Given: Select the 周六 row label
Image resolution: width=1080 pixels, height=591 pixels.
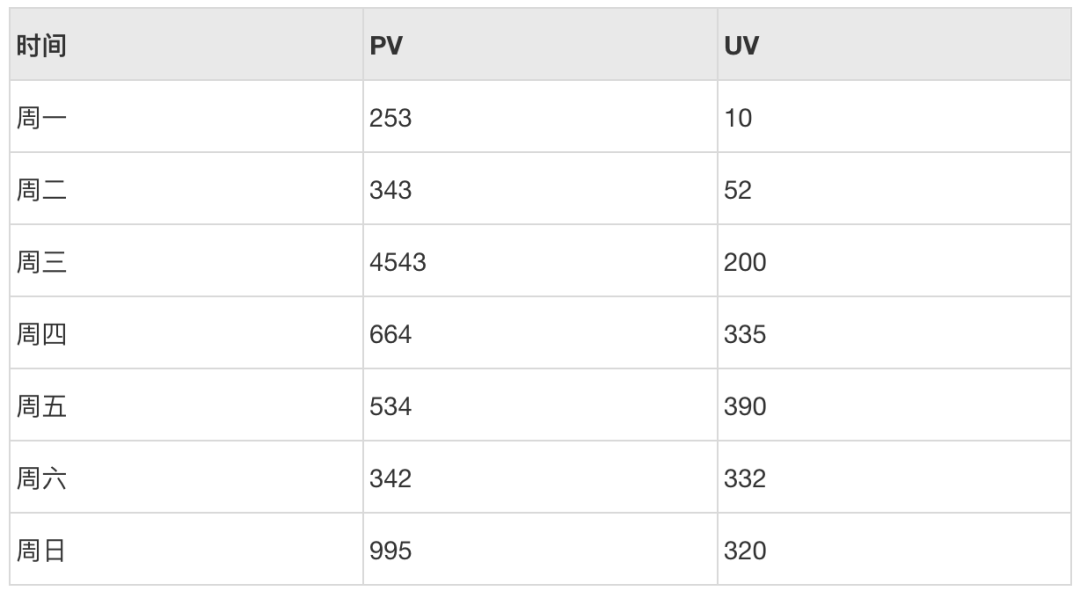Looking at the screenshot, I should [41, 478].
